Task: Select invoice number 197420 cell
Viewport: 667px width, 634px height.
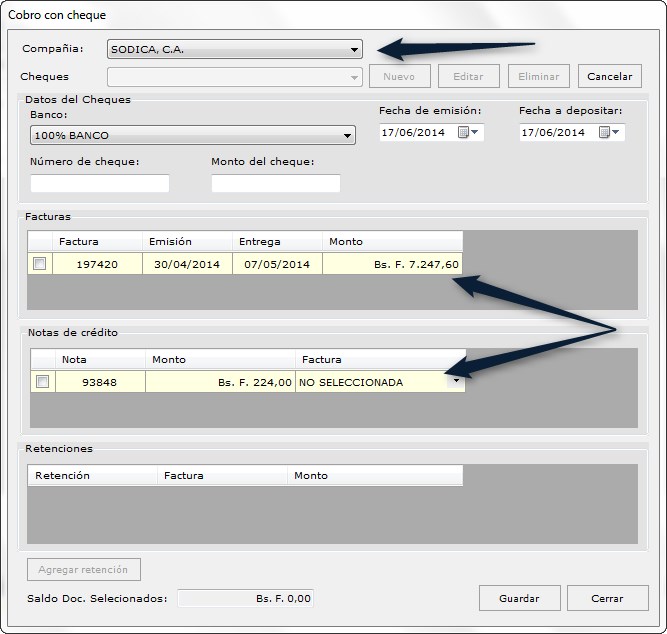Action: coord(97,264)
